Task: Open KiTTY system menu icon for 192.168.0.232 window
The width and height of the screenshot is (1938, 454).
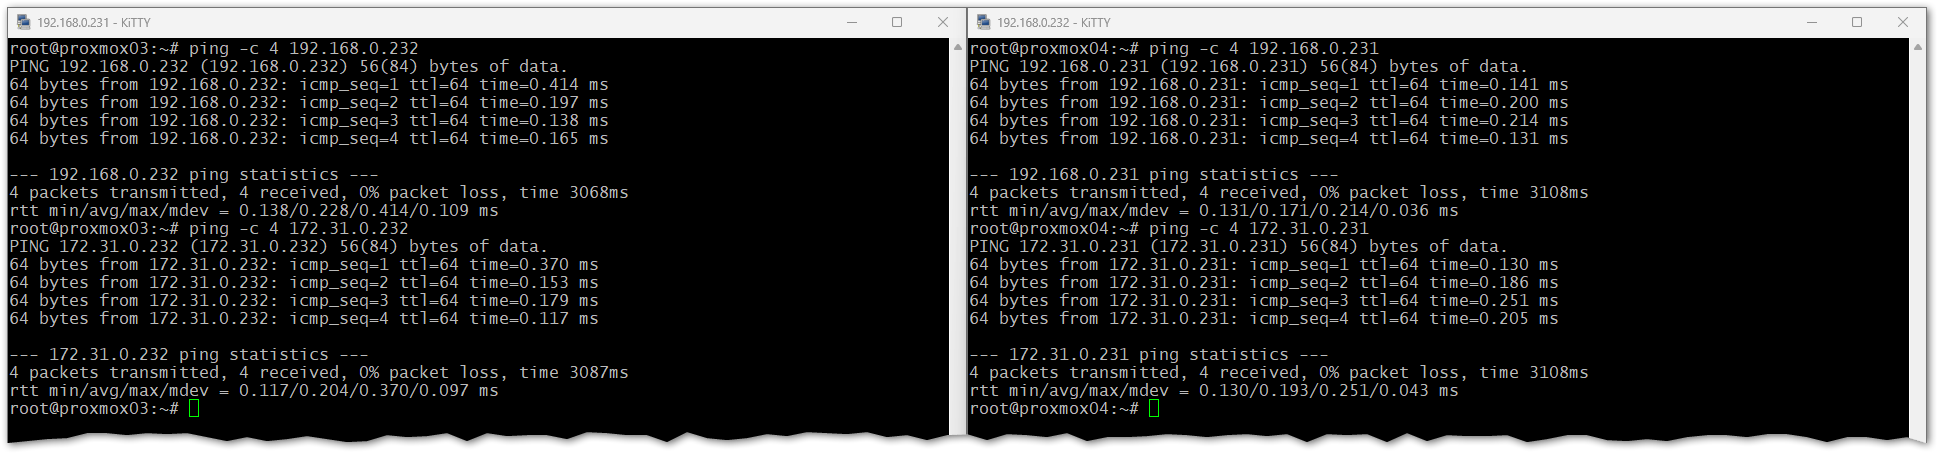Action: [983, 22]
